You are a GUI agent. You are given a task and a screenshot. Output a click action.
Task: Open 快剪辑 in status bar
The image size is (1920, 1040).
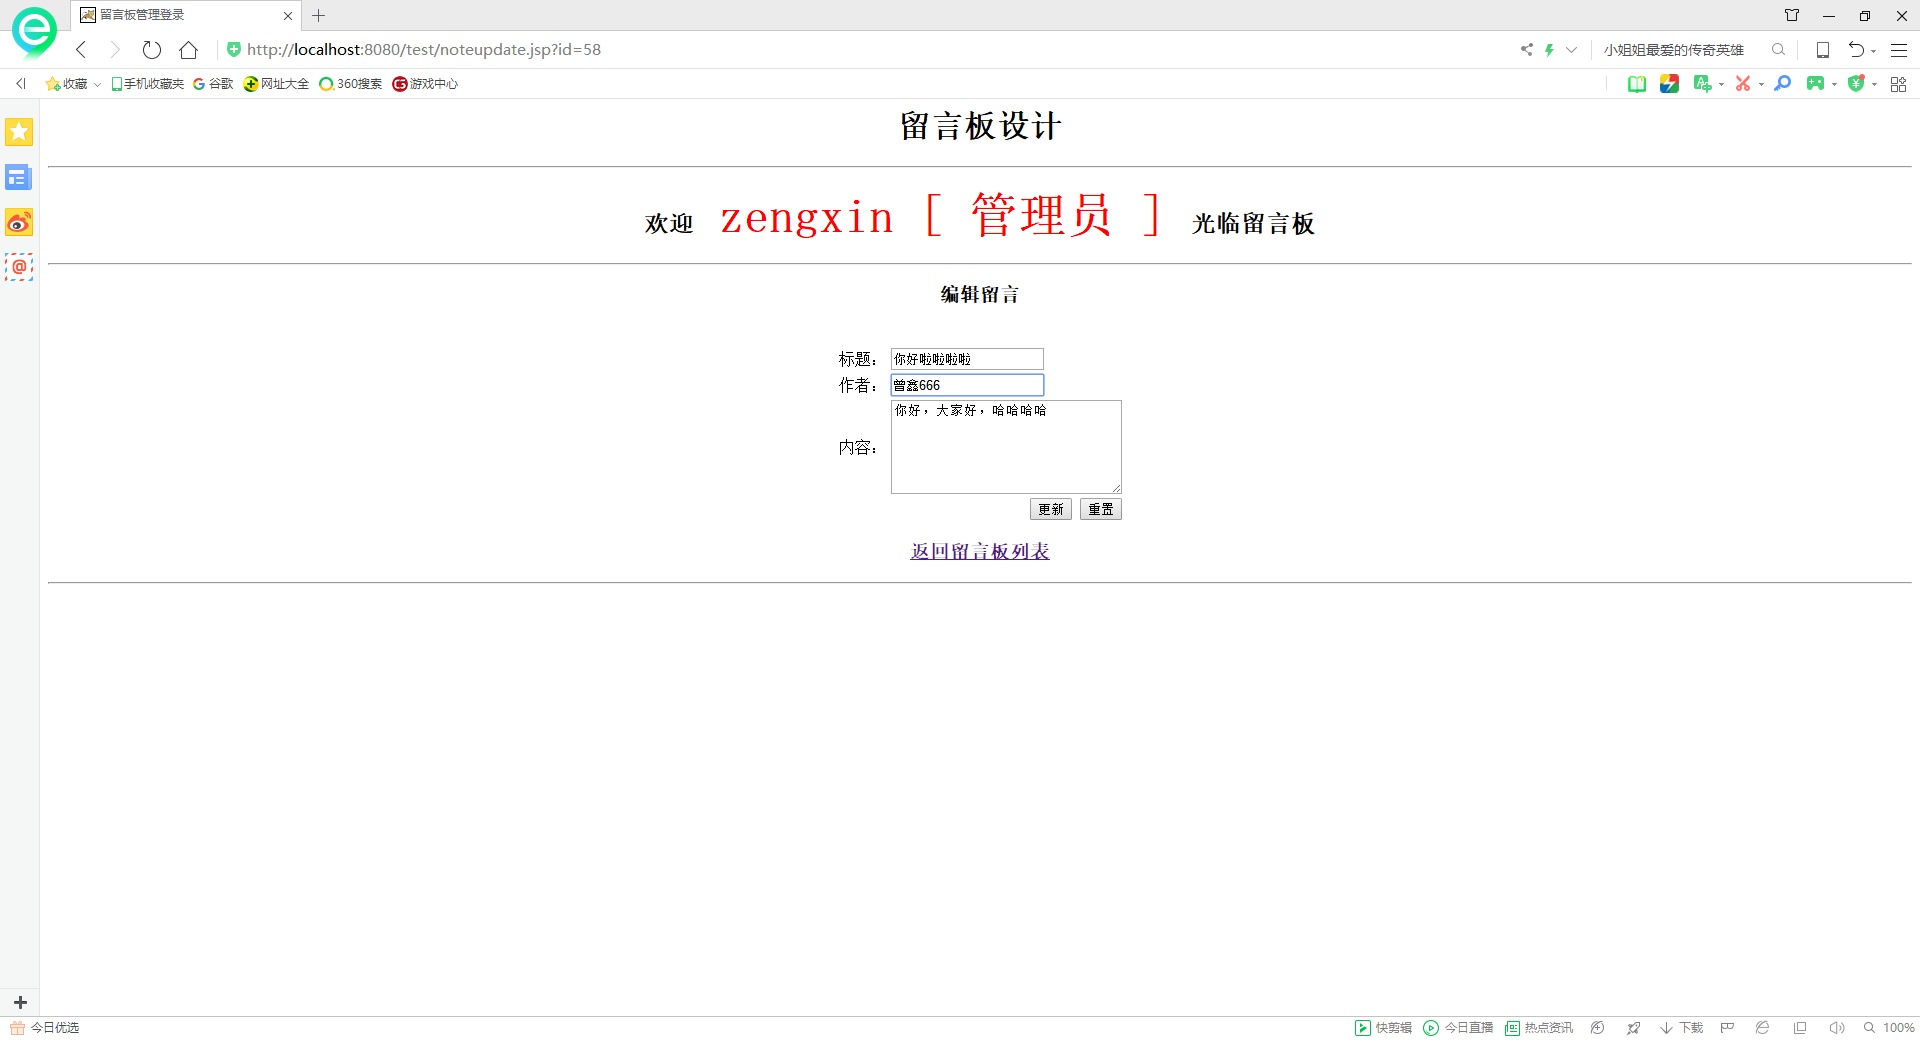pos(1384,1028)
